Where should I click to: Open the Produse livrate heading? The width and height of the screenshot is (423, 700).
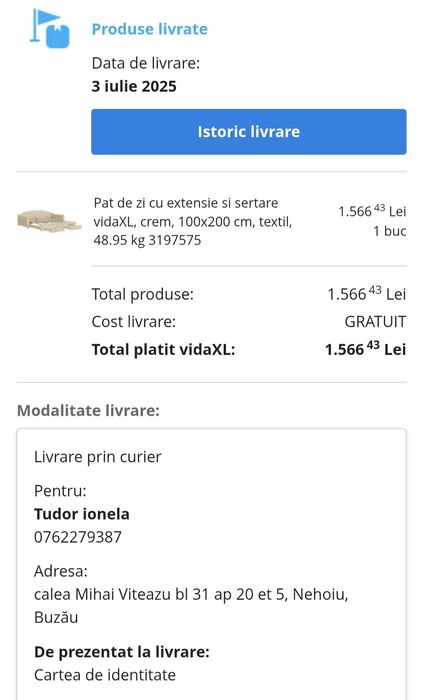149,29
